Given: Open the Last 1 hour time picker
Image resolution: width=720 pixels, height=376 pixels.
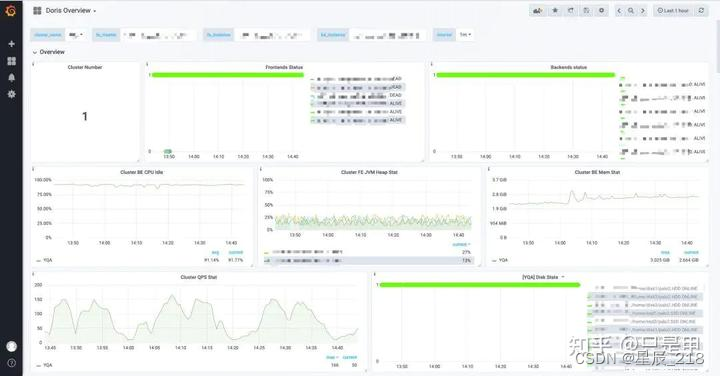Looking at the screenshot, I should (x=673, y=11).
